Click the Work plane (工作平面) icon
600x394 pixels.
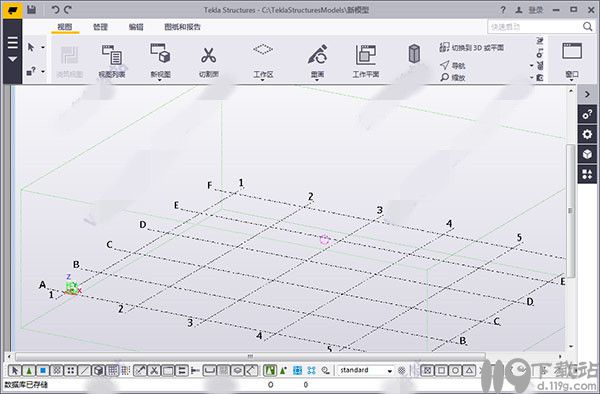pyautogui.click(x=365, y=55)
